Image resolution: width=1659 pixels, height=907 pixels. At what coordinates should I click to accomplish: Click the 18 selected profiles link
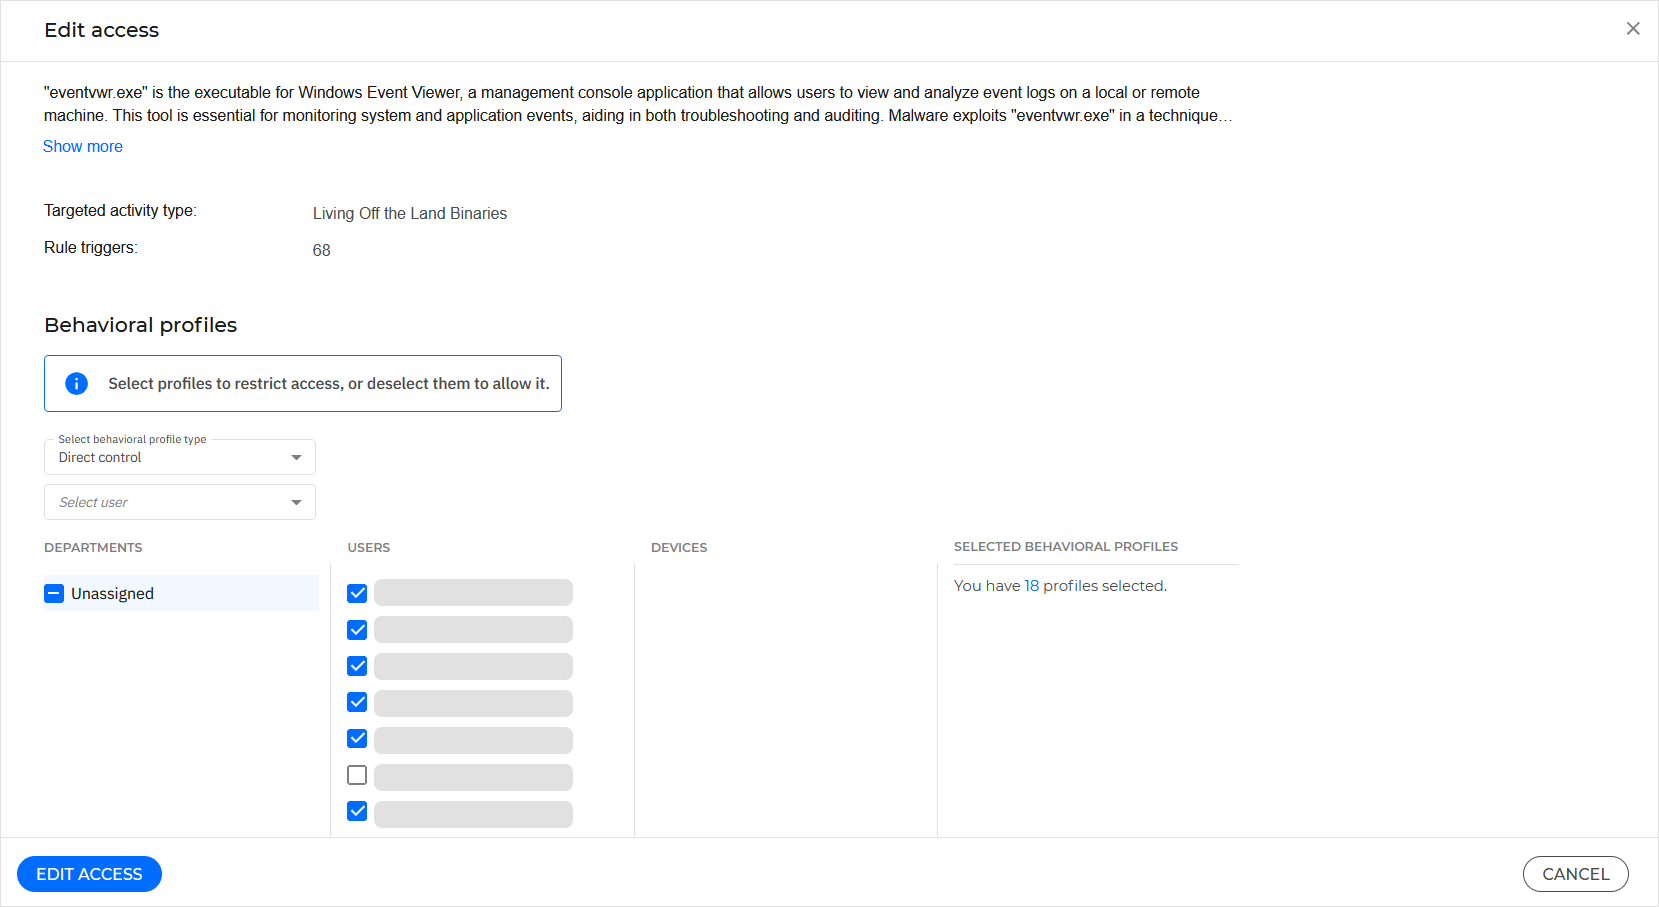[x=1031, y=586]
